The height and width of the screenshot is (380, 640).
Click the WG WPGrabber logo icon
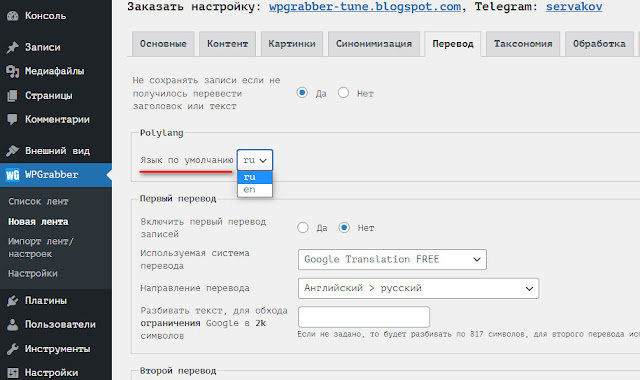pyautogui.click(x=13, y=175)
